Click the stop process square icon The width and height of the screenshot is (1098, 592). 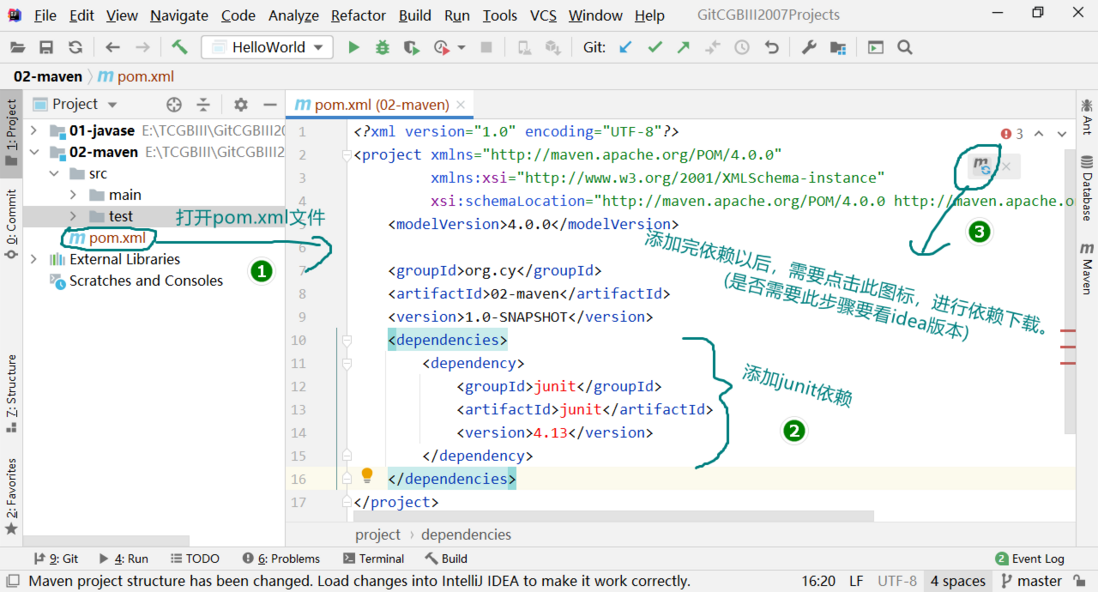coord(486,48)
